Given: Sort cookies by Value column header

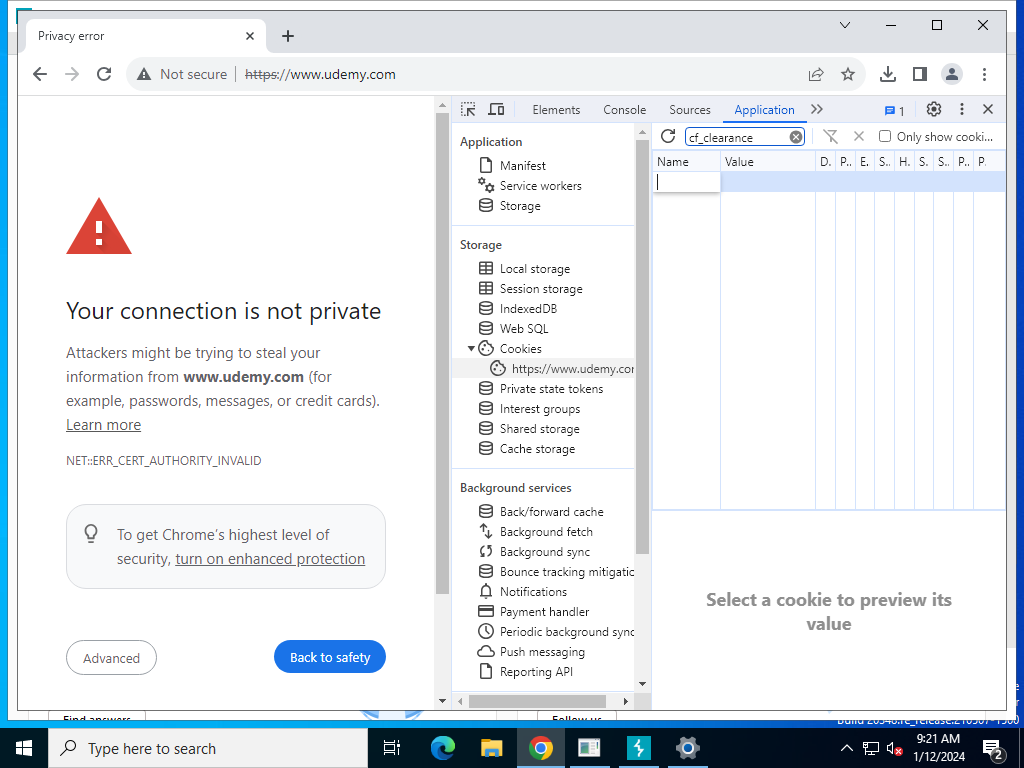Looking at the screenshot, I should pos(767,161).
